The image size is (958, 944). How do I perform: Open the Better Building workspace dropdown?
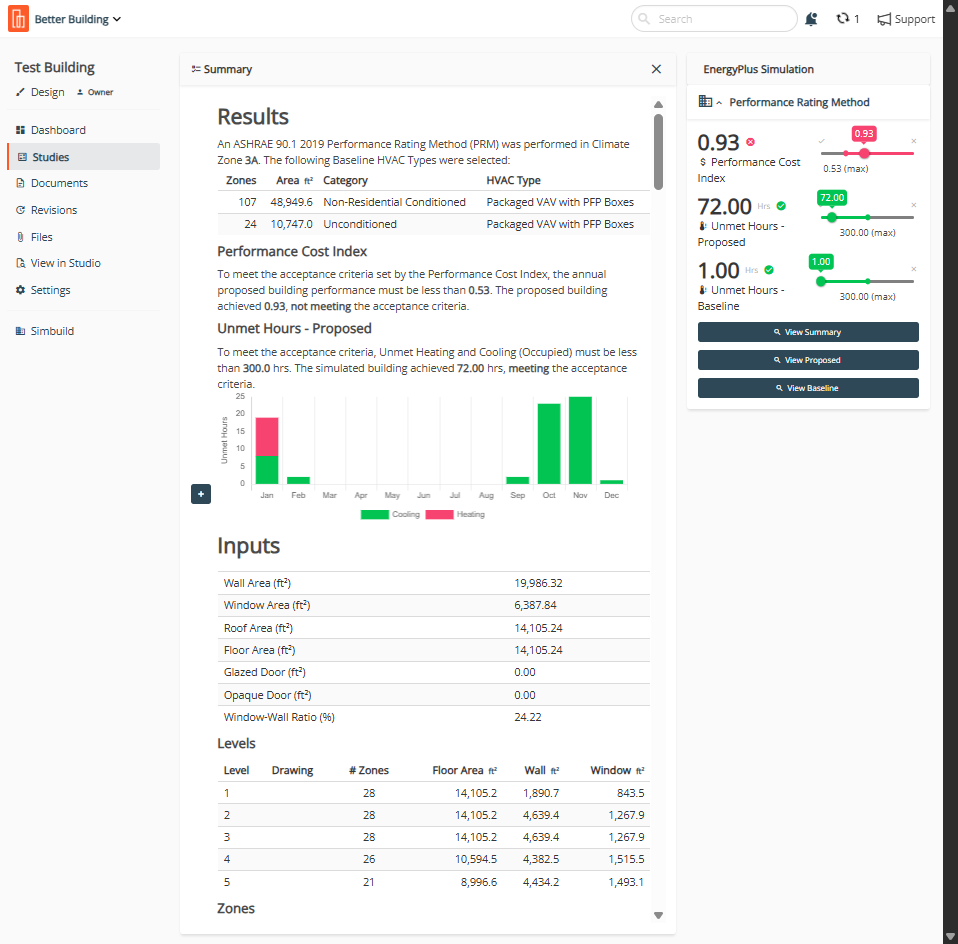pyautogui.click(x=78, y=19)
